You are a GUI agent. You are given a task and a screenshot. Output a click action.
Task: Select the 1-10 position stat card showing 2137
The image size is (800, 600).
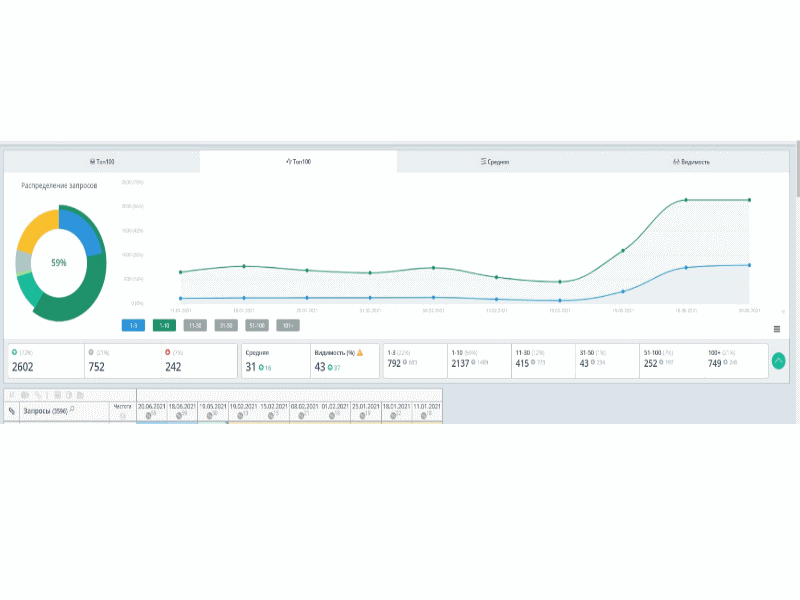coord(479,361)
